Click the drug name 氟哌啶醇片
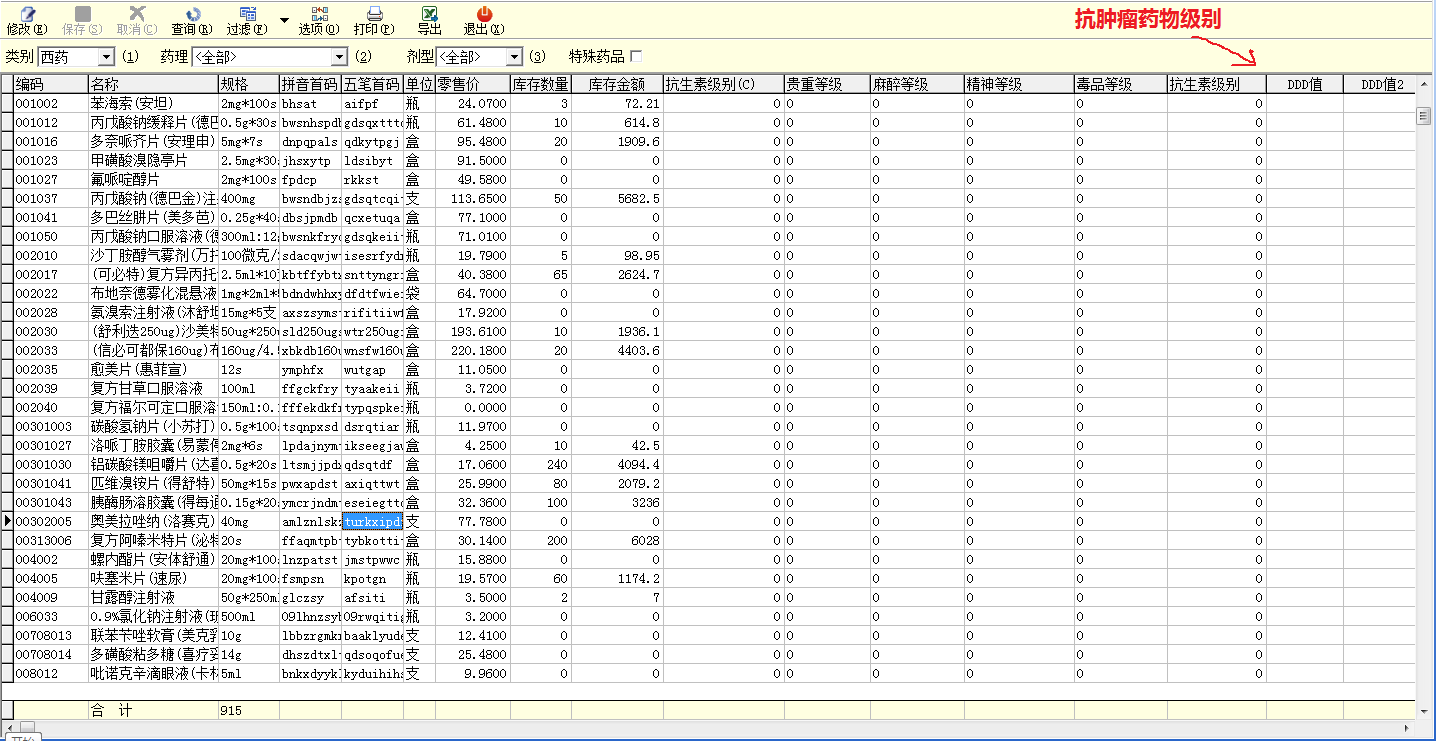 click(153, 180)
